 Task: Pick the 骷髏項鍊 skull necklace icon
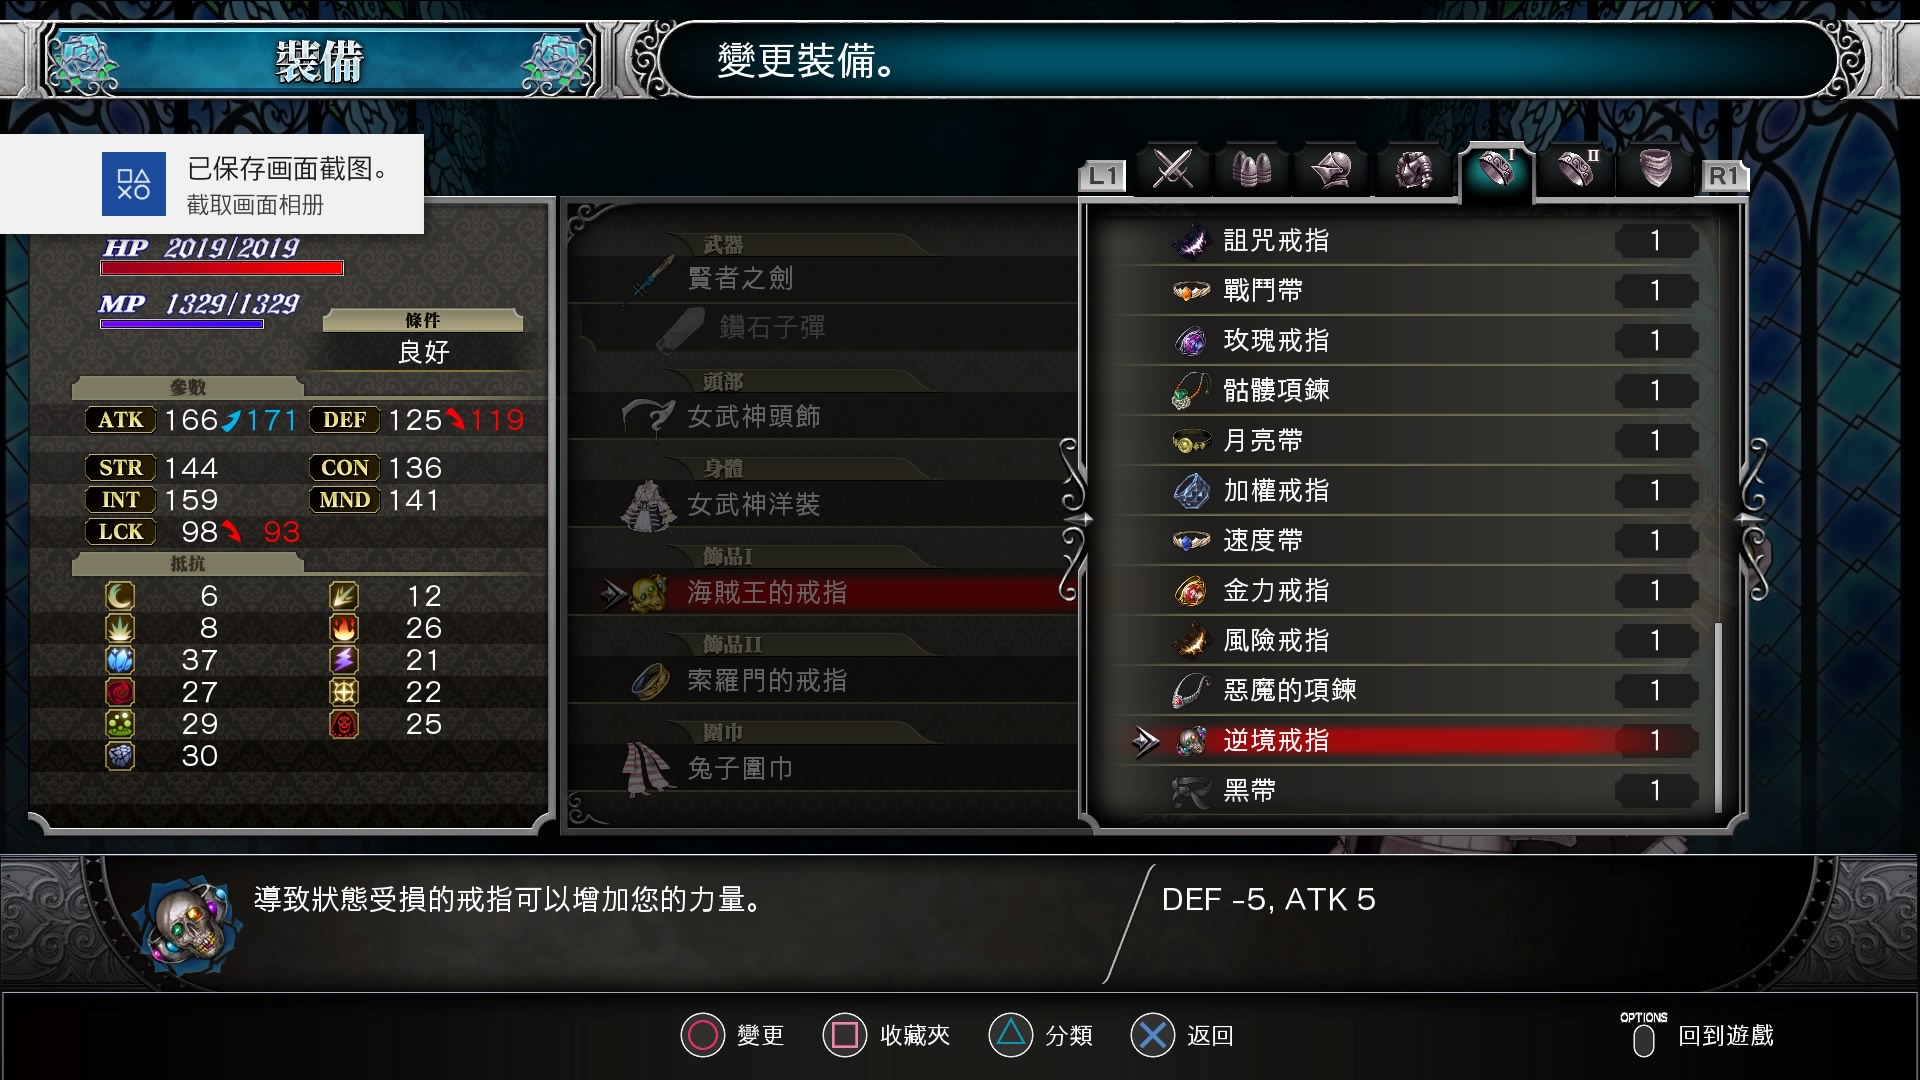tap(1191, 391)
